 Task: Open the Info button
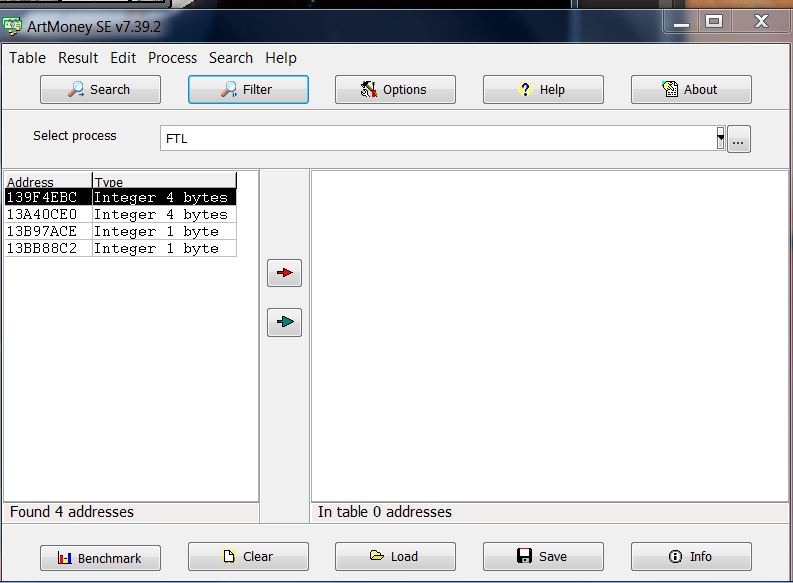tap(691, 556)
